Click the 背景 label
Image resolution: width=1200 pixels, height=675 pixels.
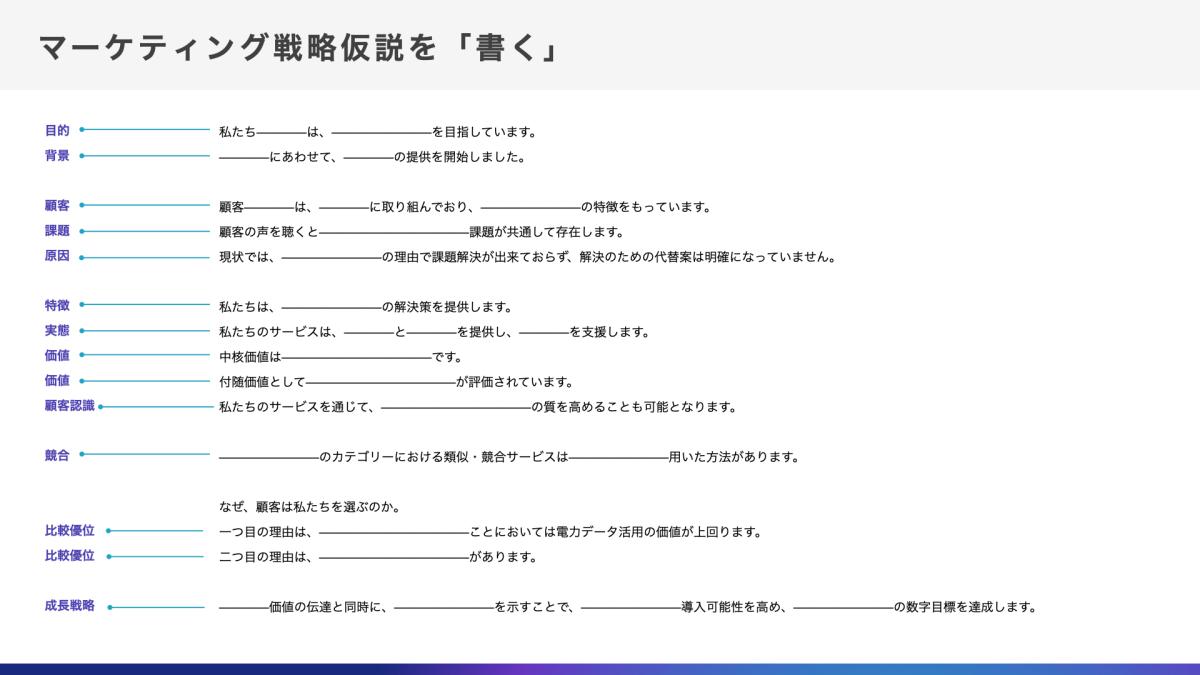click(x=57, y=156)
